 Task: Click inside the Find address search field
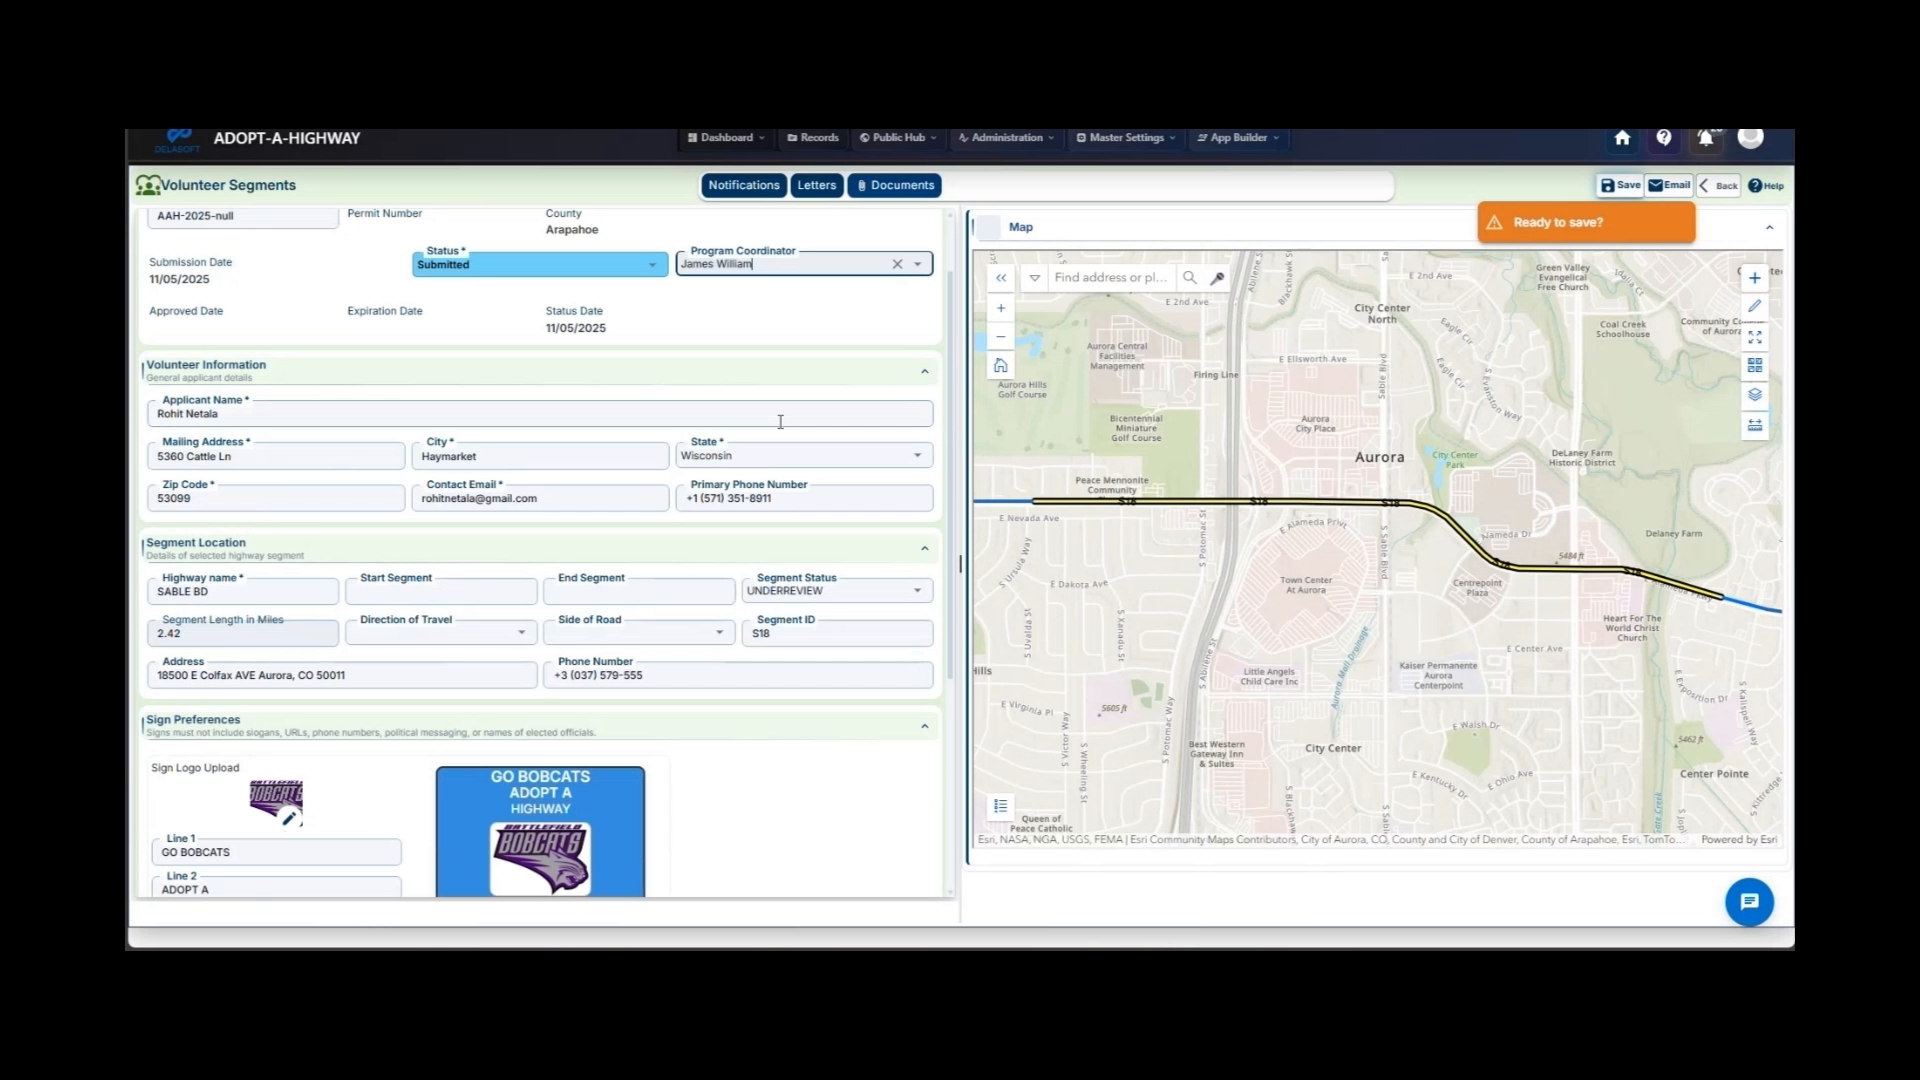(1110, 277)
